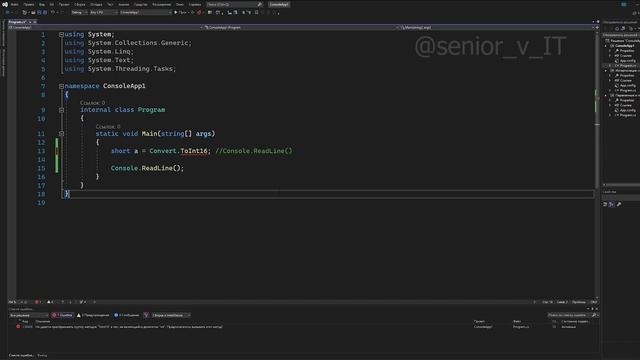Screen dimensions: 640x360
Task: Click the red Hot Reload icon
Action: [x=199, y=12]
